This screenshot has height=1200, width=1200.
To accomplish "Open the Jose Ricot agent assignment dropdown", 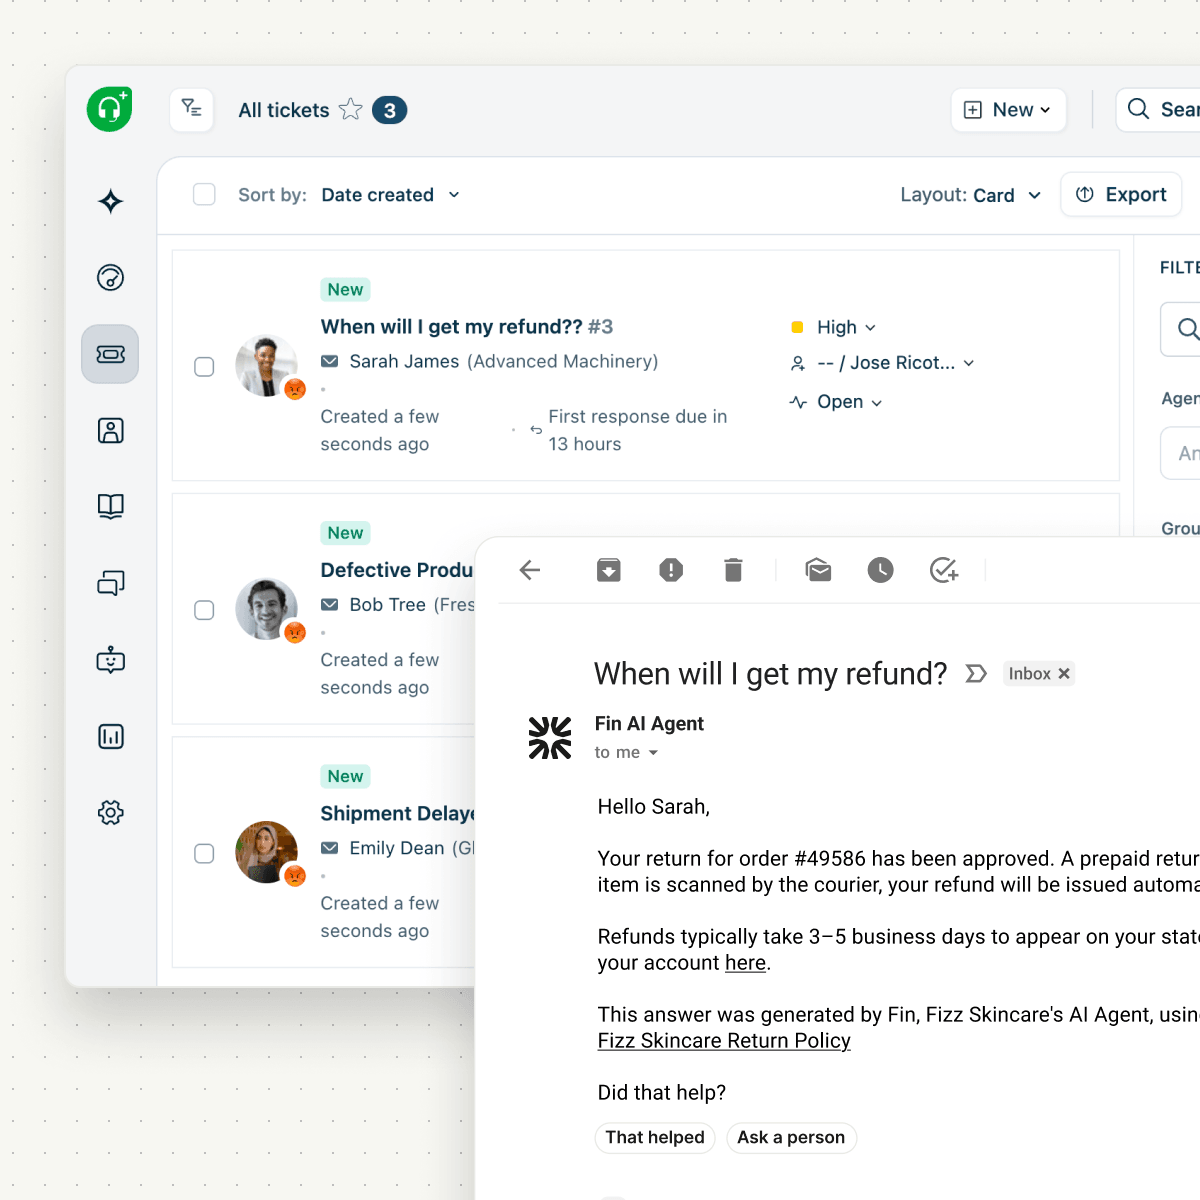I will click(x=896, y=363).
